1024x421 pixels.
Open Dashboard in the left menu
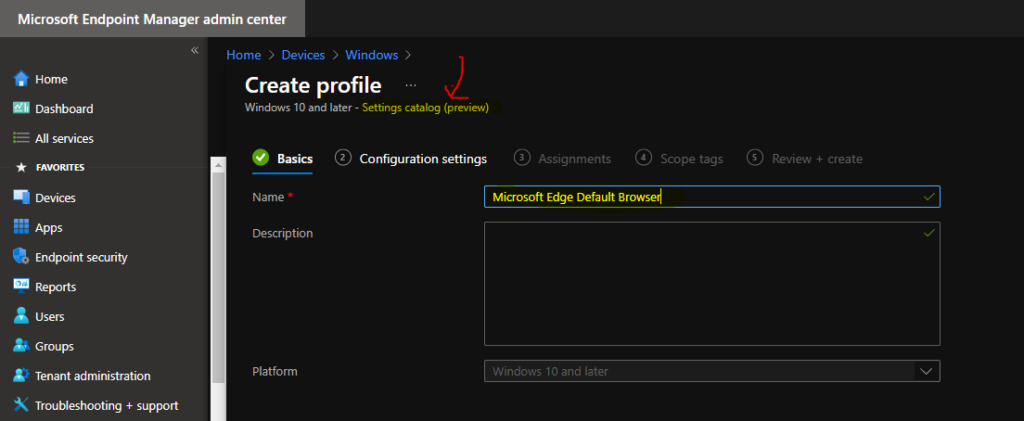64,109
